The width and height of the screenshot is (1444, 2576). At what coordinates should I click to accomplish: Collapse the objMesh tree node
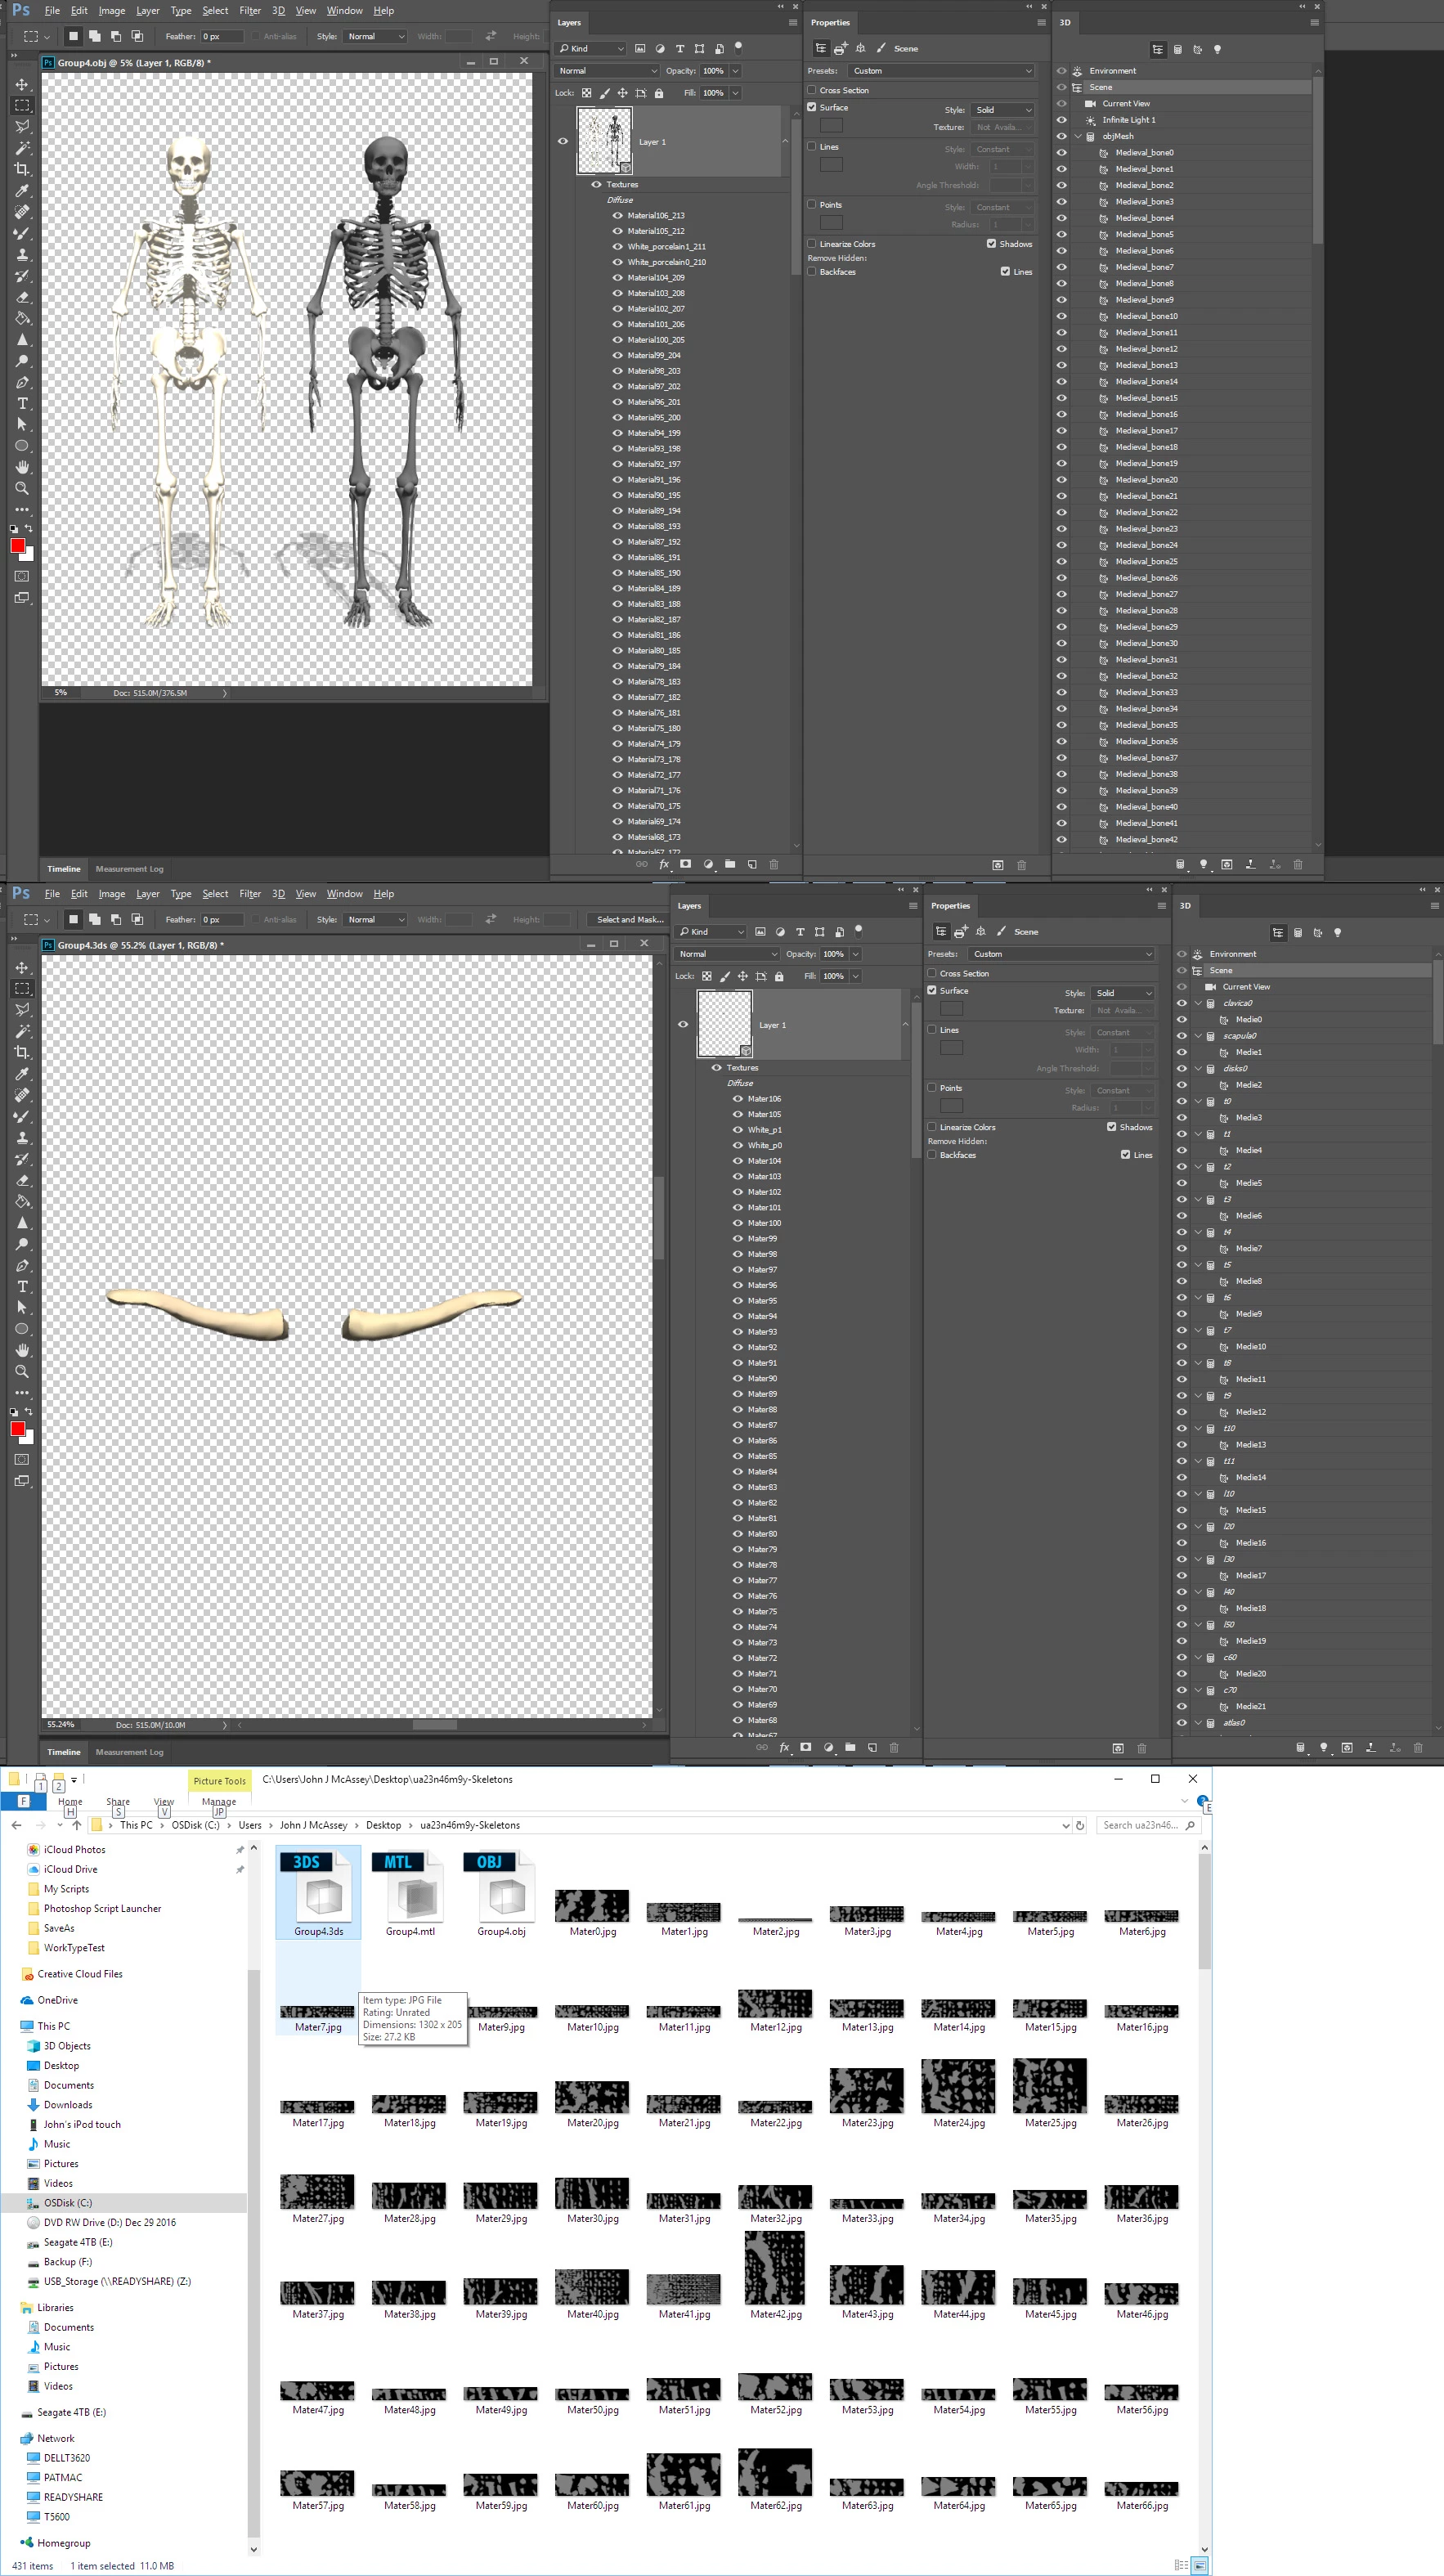[1077, 136]
